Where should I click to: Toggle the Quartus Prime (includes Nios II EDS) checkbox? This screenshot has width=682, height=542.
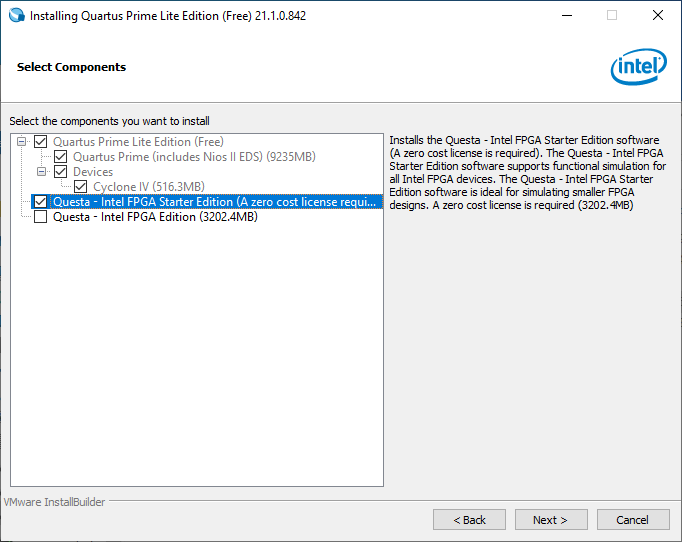click(x=60, y=157)
